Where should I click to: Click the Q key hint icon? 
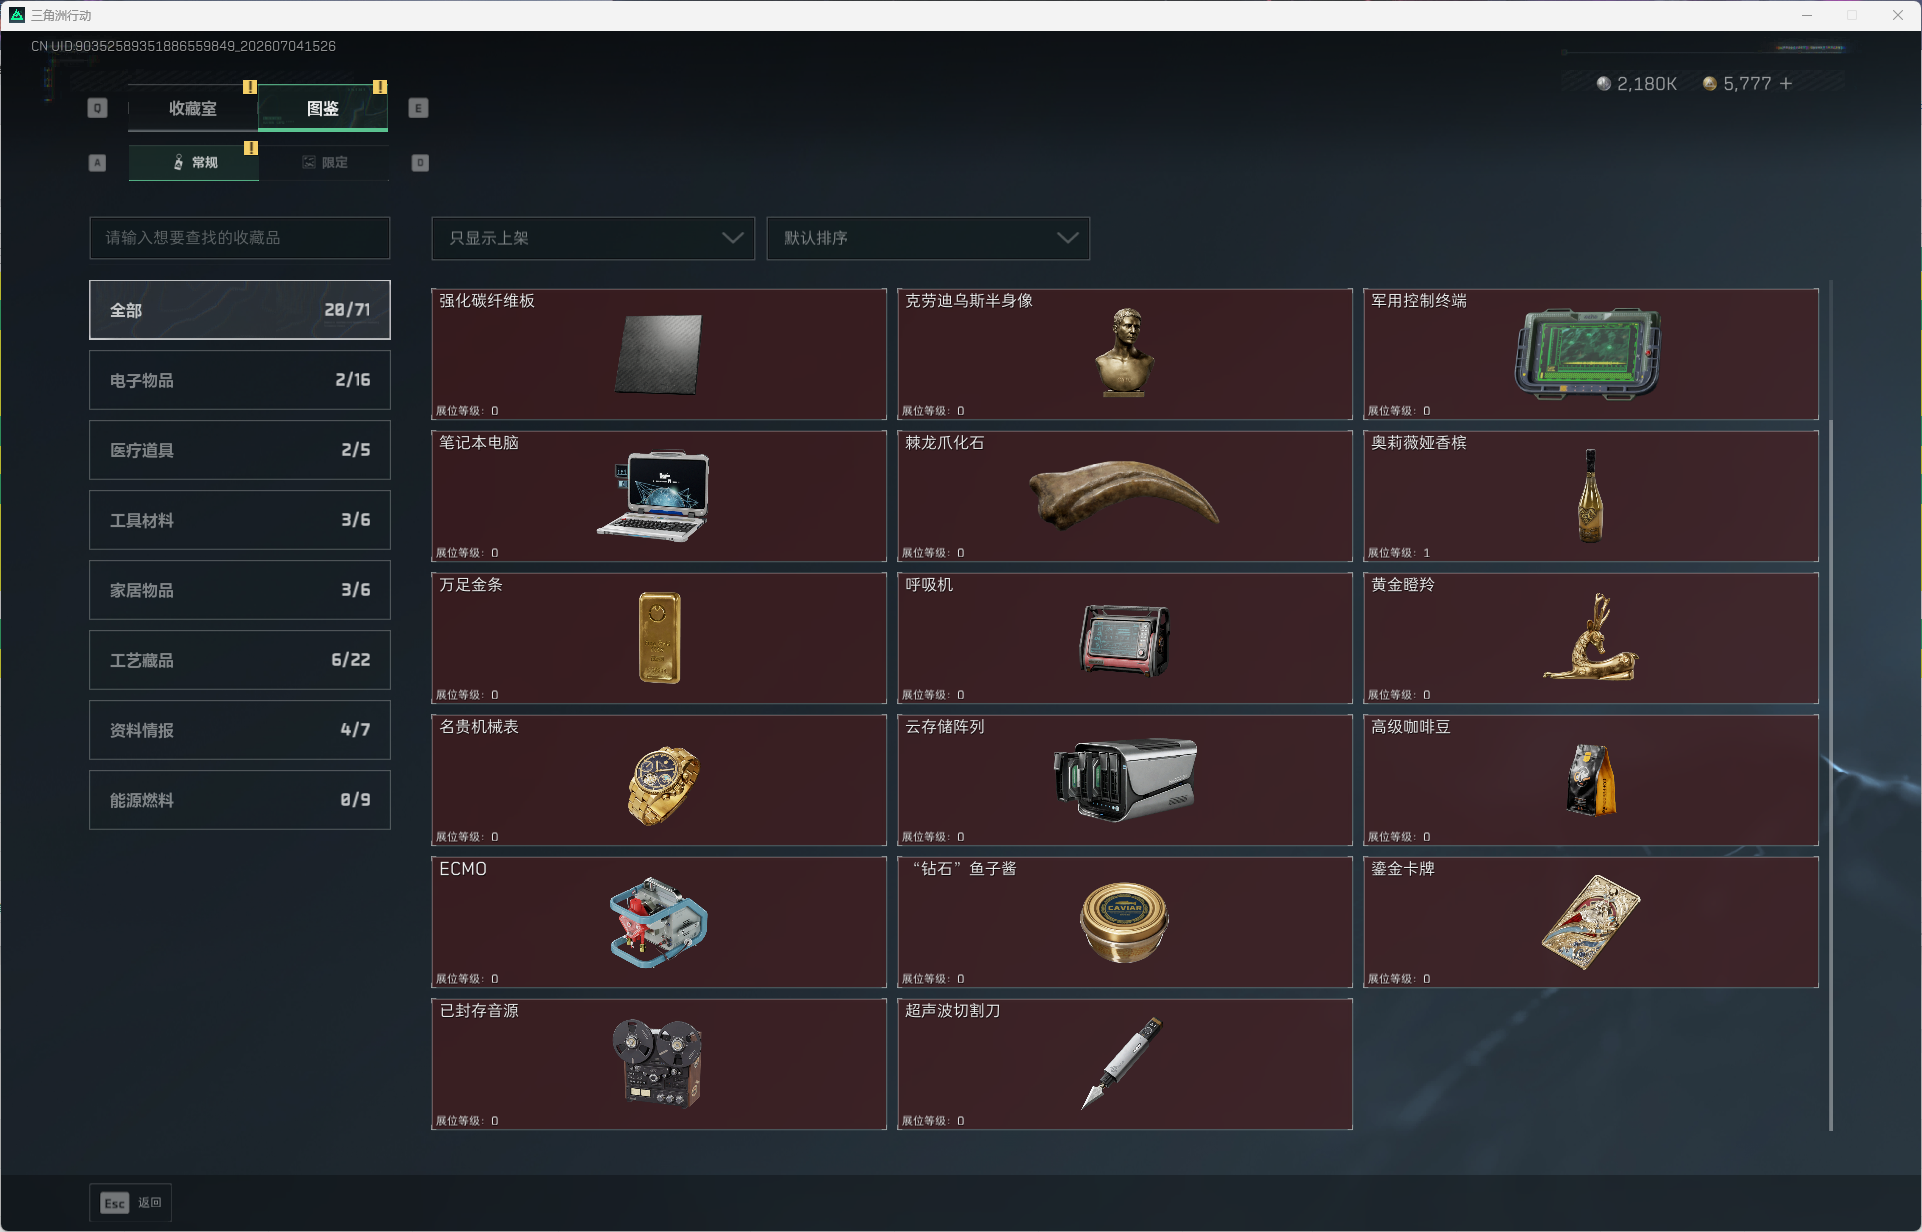(x=97, y=108)
